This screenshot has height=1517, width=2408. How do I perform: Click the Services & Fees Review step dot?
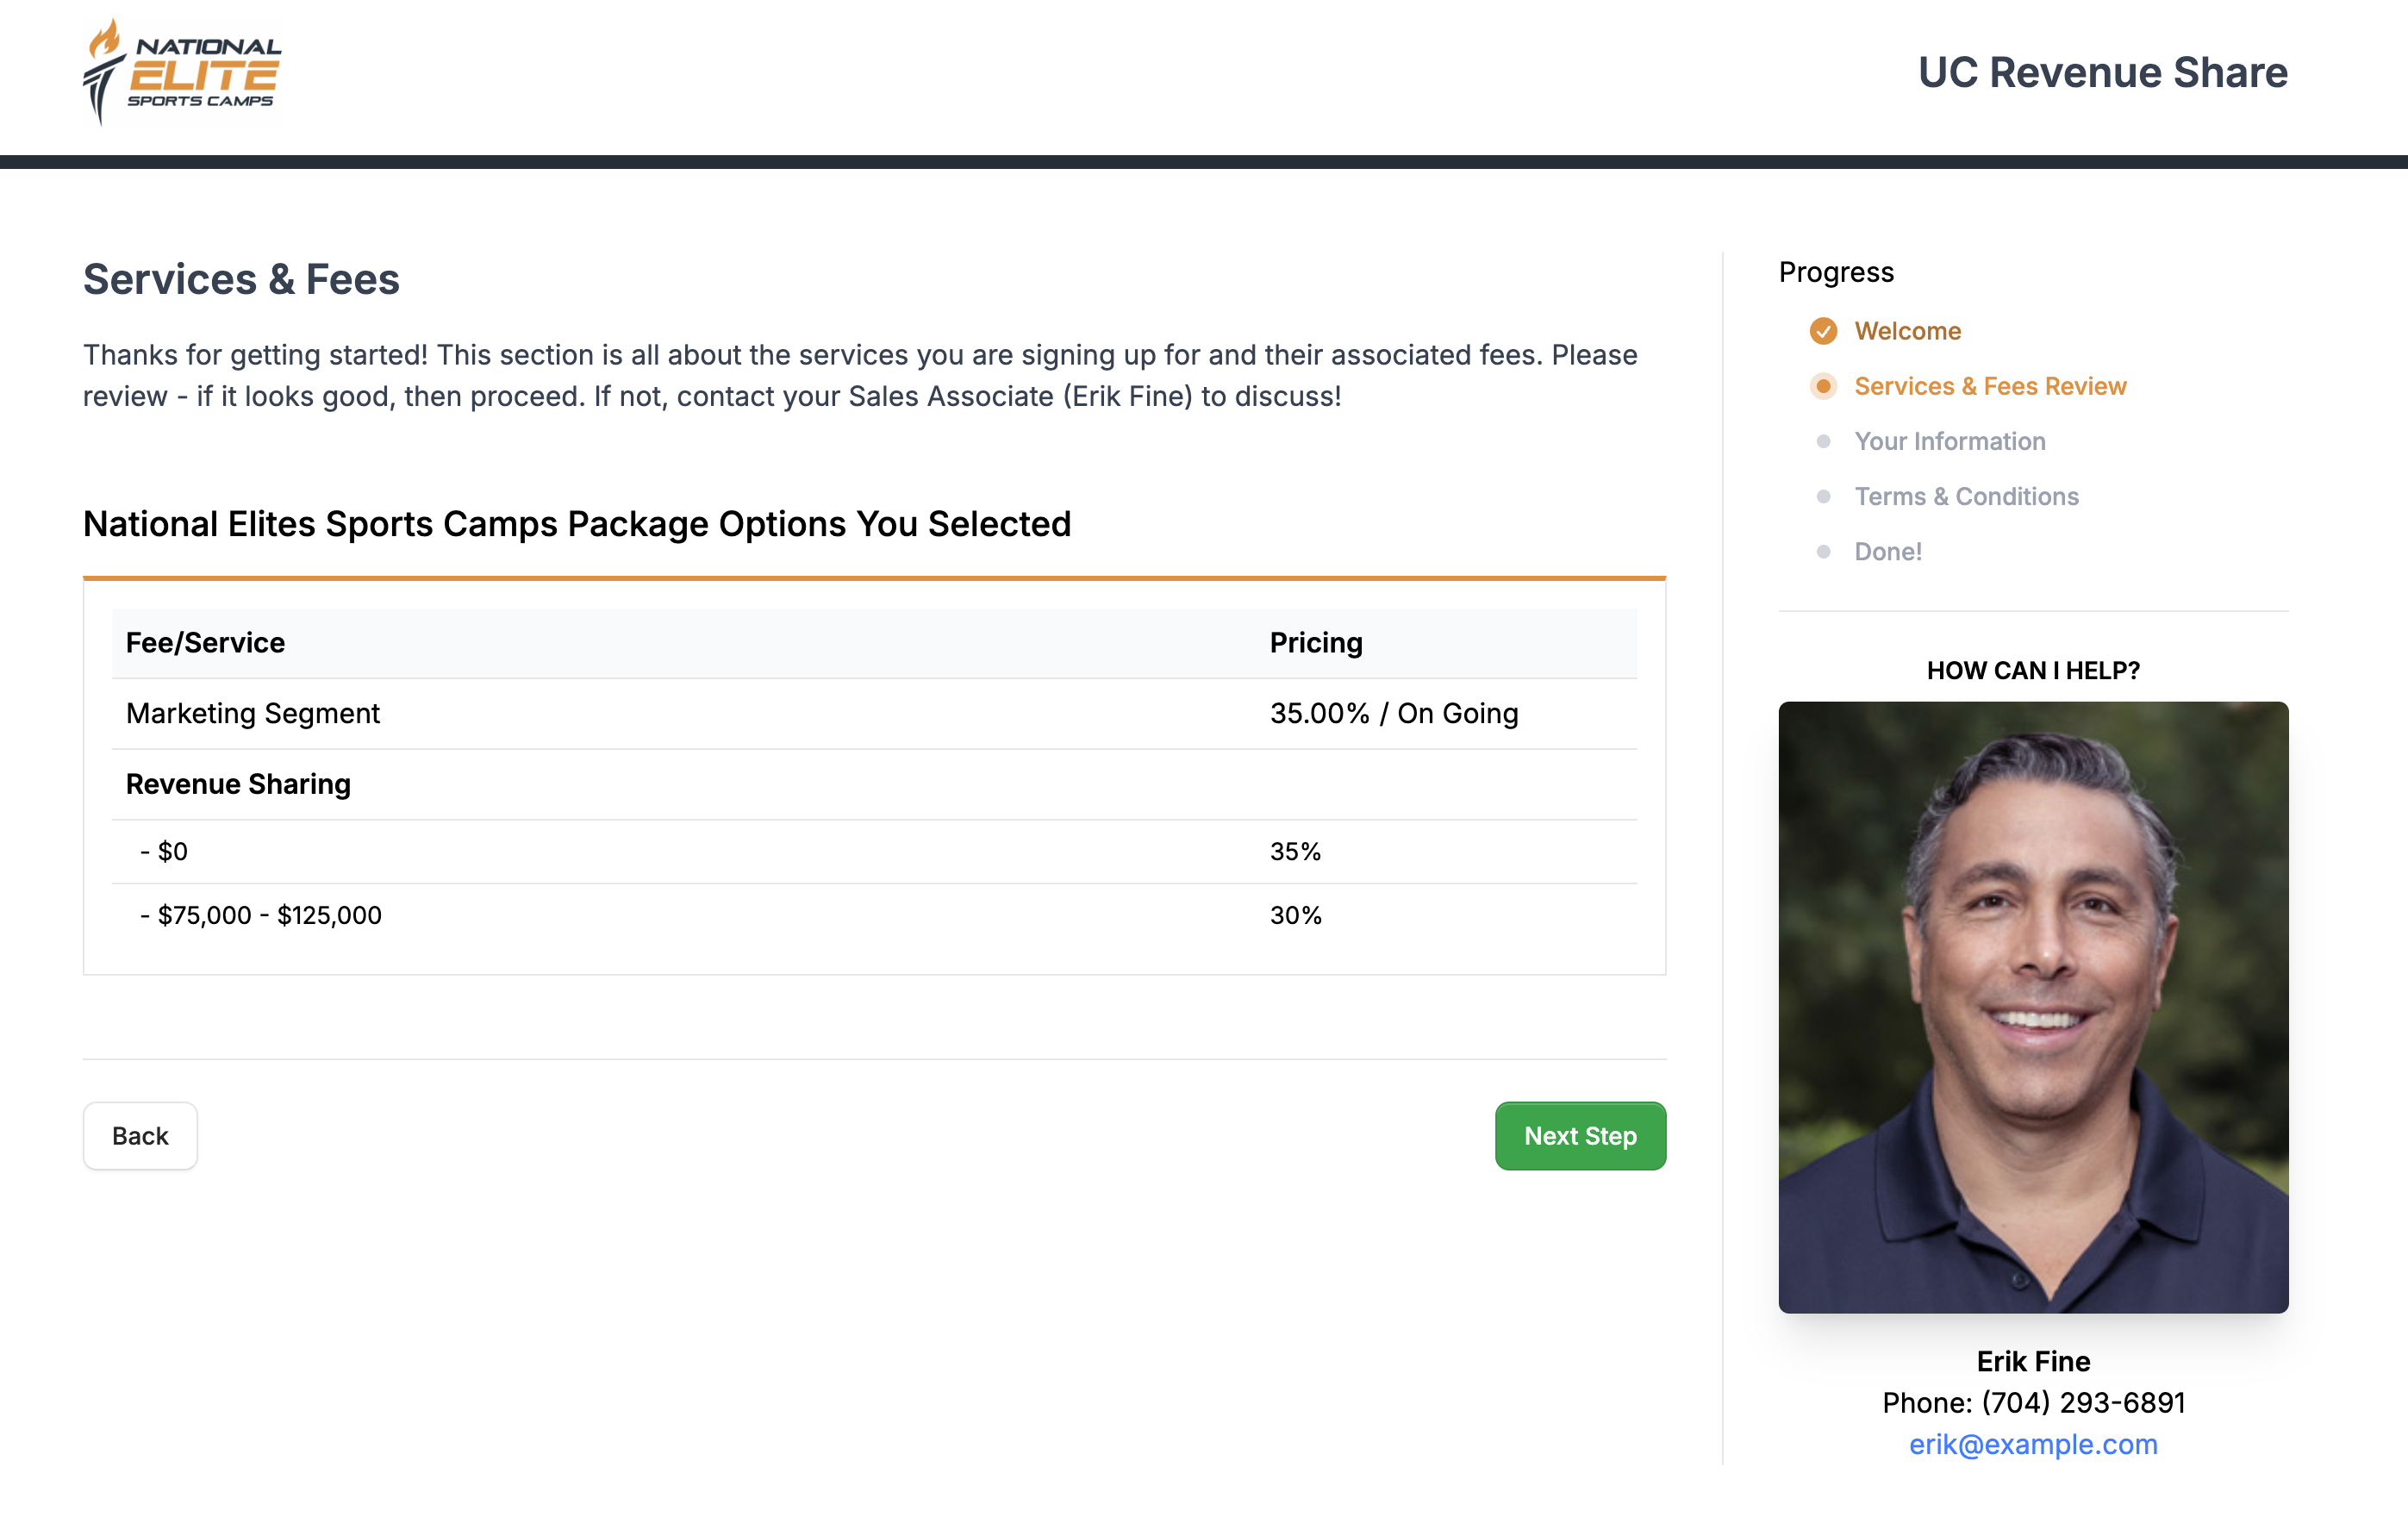click(x=1823, y=386)
